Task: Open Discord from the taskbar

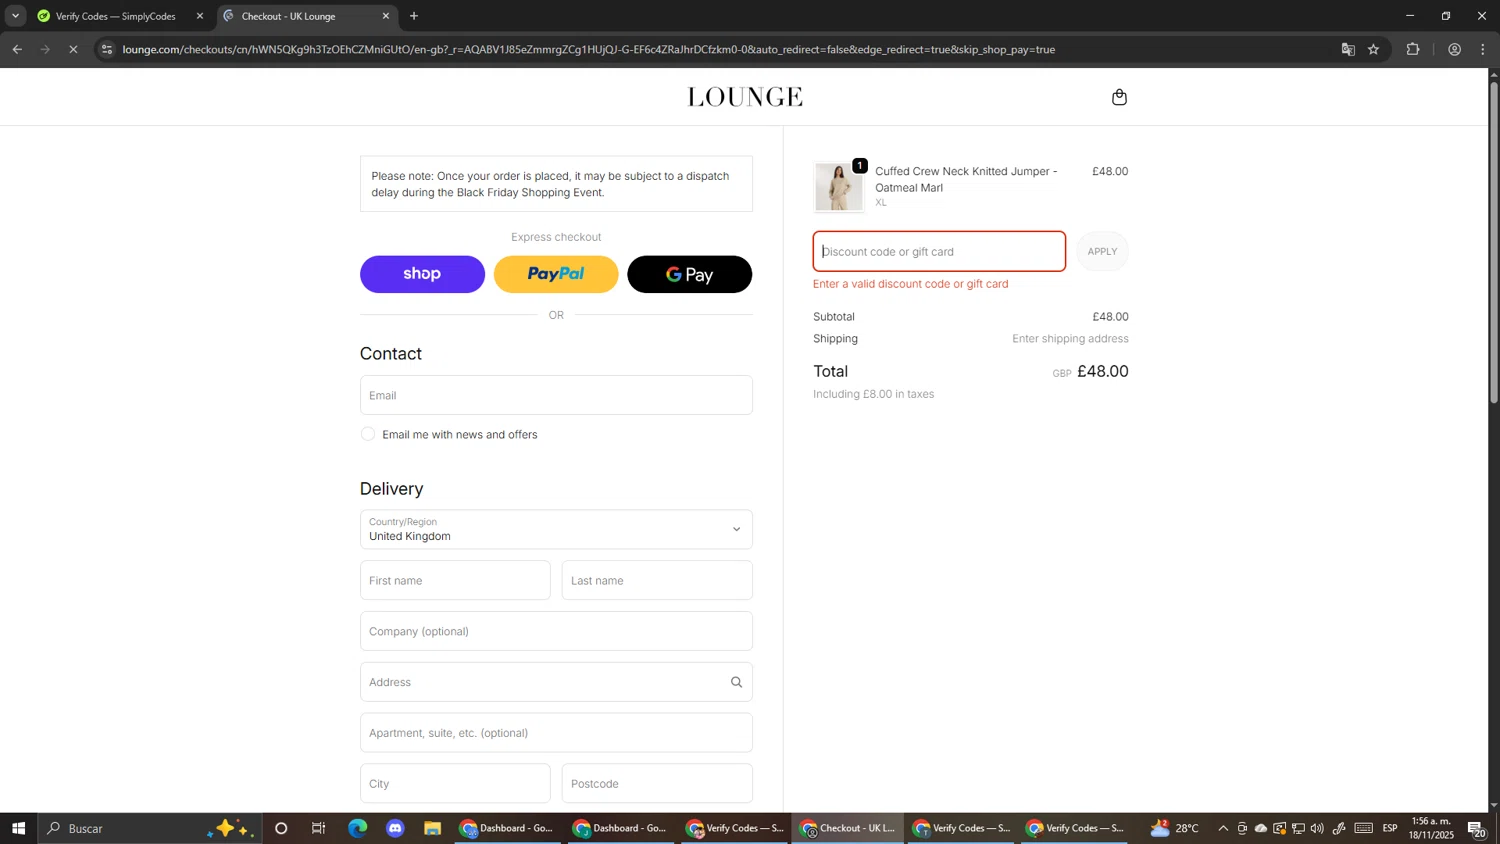Action: [395, 828]
